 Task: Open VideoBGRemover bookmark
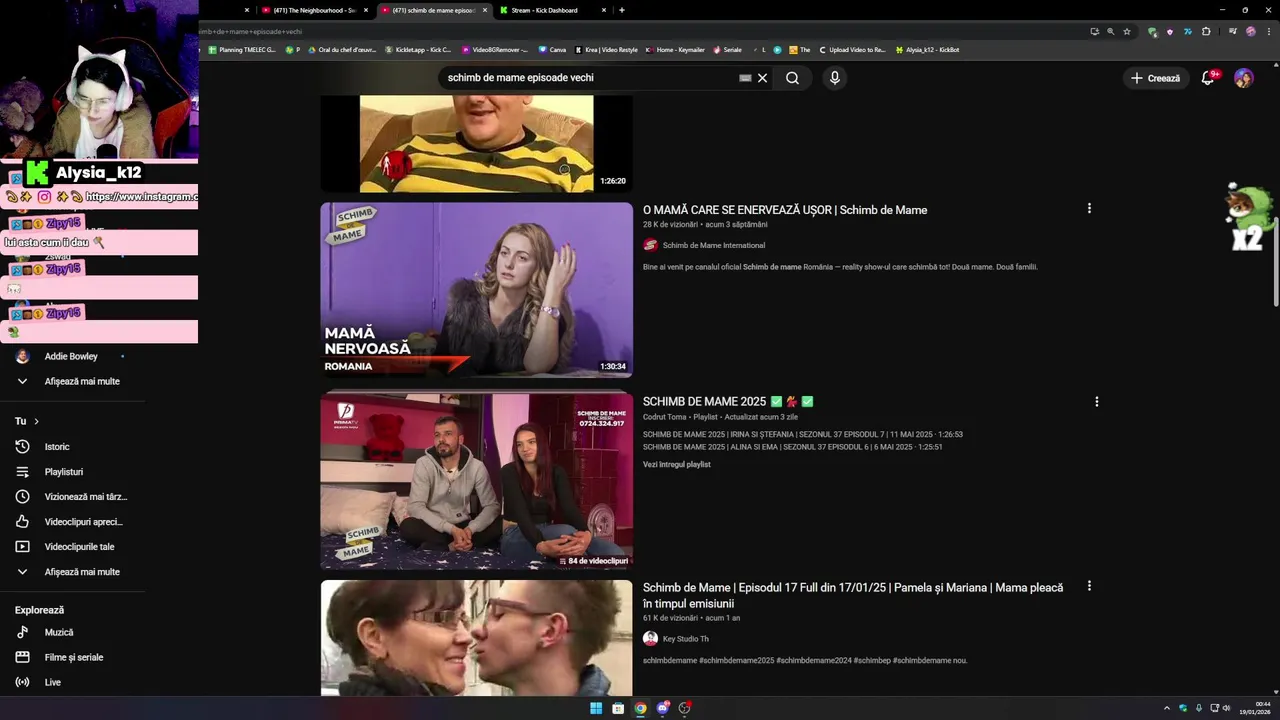point(495,49)
